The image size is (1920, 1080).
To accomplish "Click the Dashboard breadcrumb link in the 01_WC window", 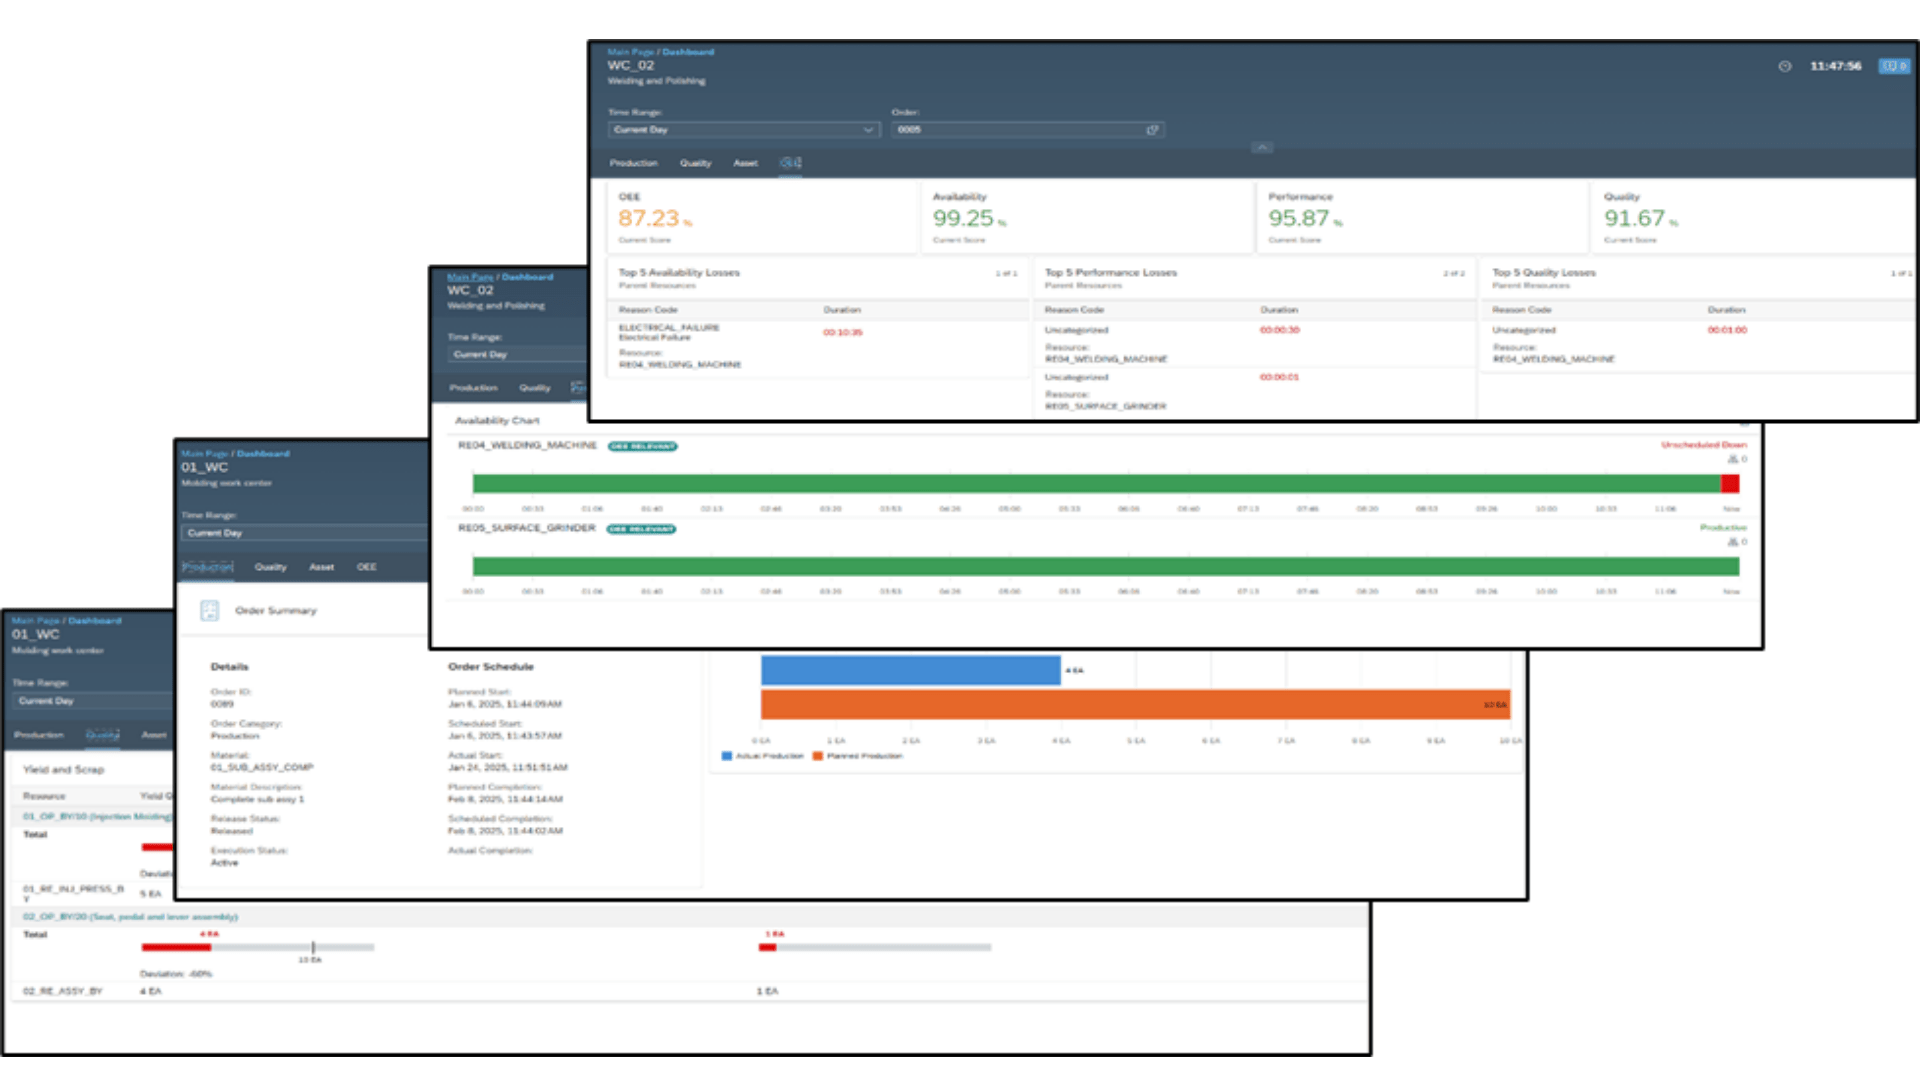I will [263, 453].
